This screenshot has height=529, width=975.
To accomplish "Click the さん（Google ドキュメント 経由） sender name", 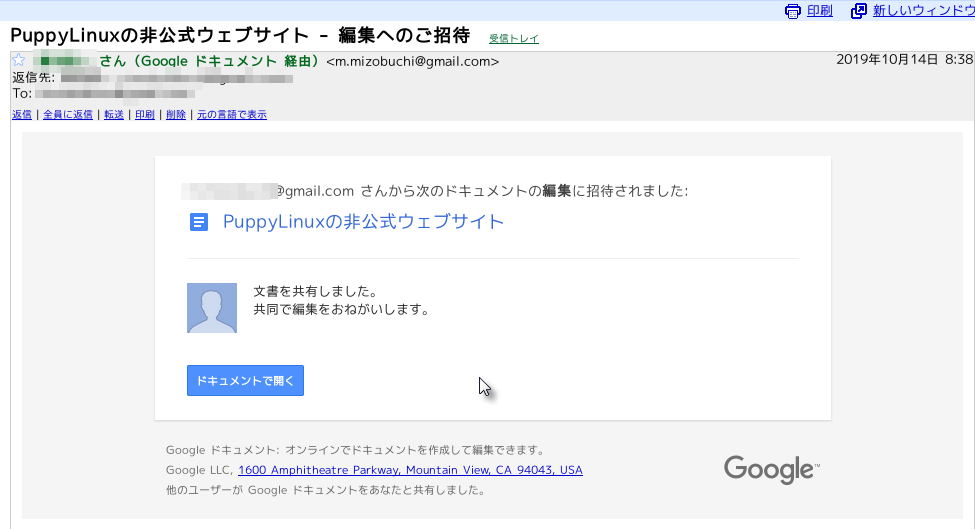I will click(x=210, y=61).
